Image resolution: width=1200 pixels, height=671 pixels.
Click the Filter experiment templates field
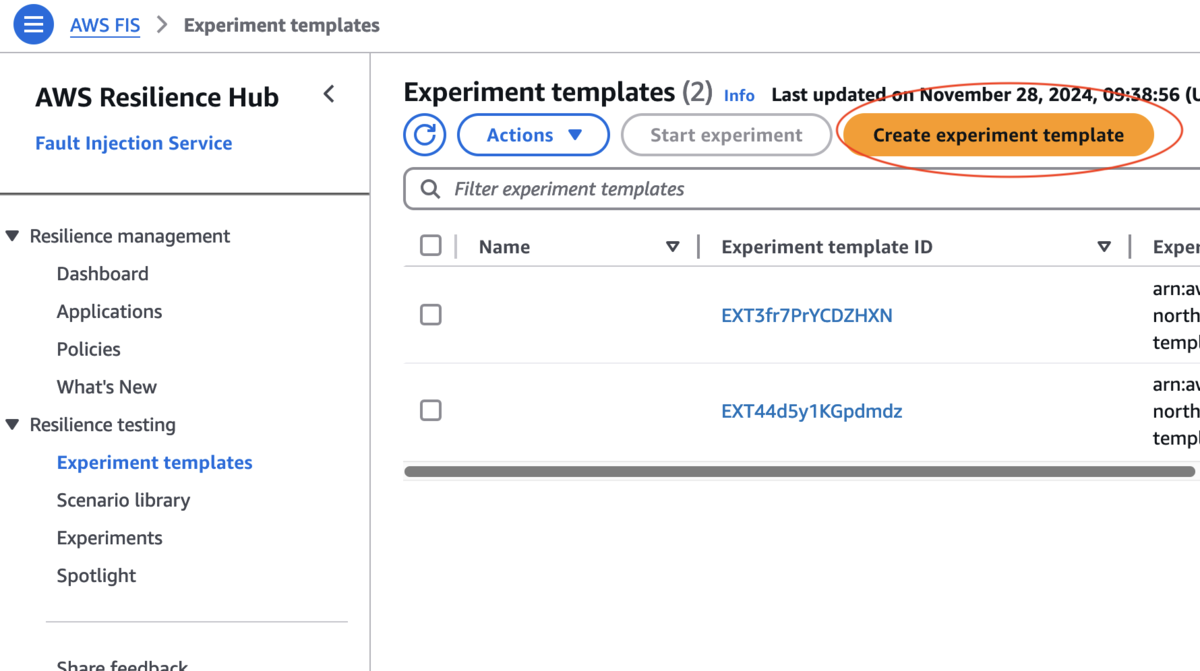tap(800, 189)
